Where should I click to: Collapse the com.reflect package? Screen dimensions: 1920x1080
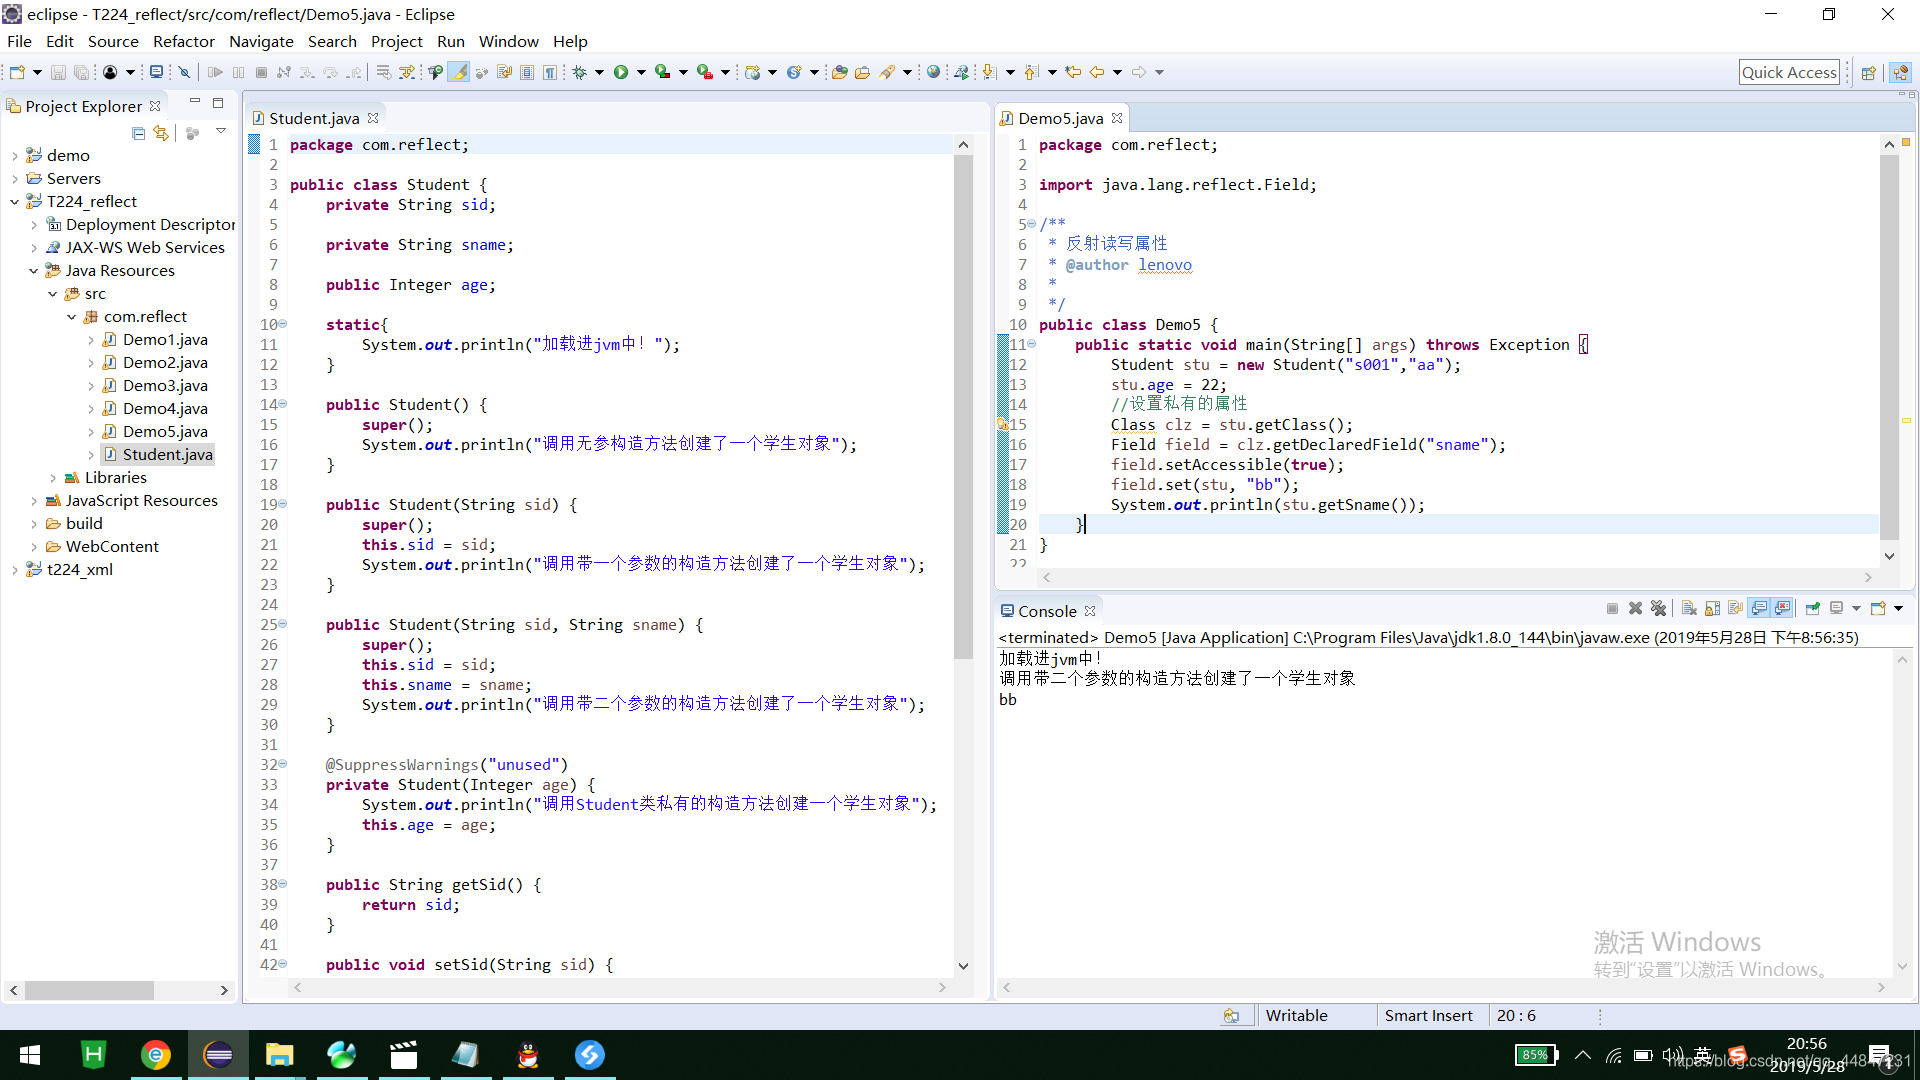[71, 317]
